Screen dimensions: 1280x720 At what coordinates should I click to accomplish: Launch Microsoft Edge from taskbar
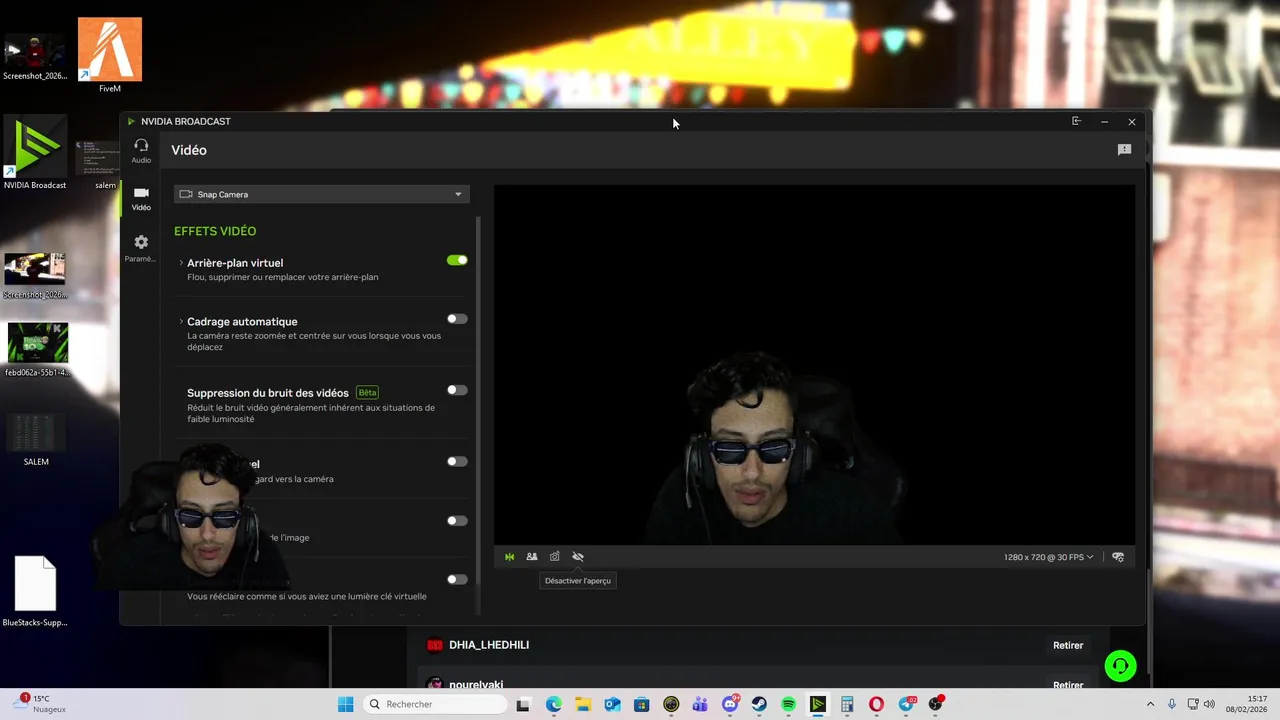pos(554,705)
